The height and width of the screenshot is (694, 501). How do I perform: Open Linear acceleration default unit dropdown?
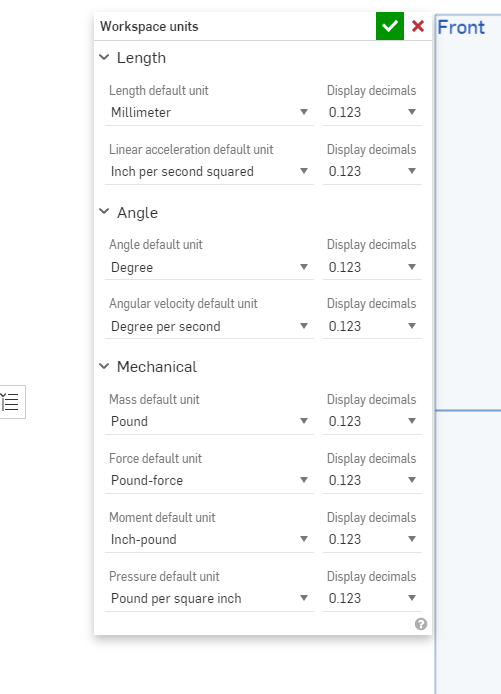[209, 171]
